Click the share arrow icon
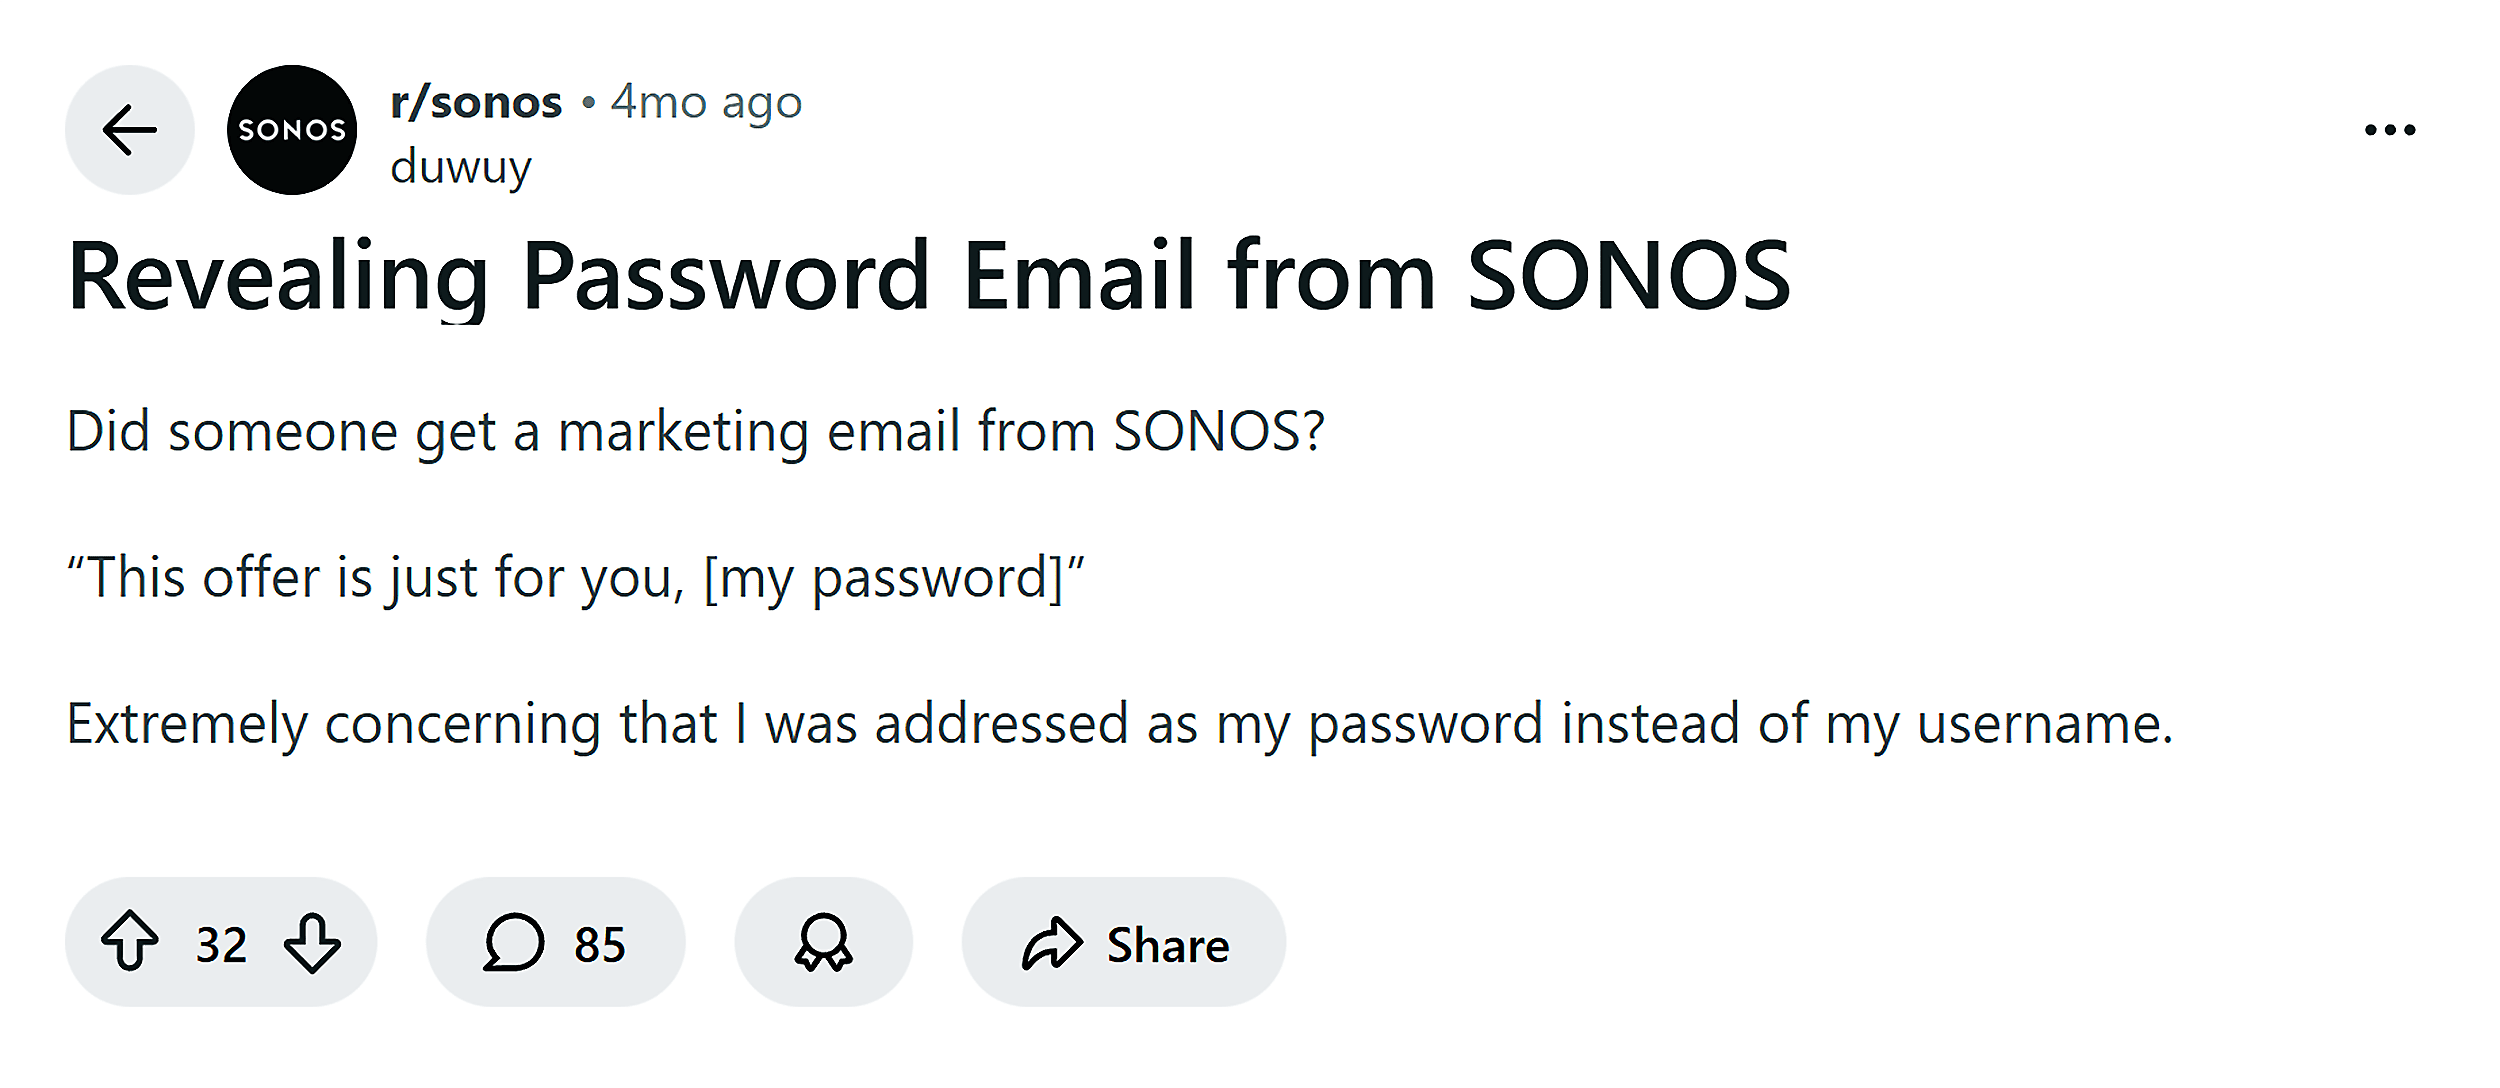 [x=1051, y=941]
